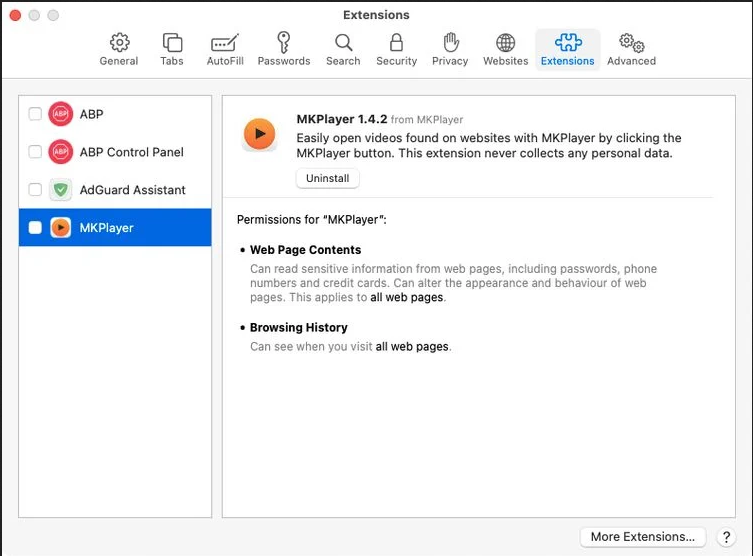
Task: Select the ABP row label
Action: [x=91, y=114]
